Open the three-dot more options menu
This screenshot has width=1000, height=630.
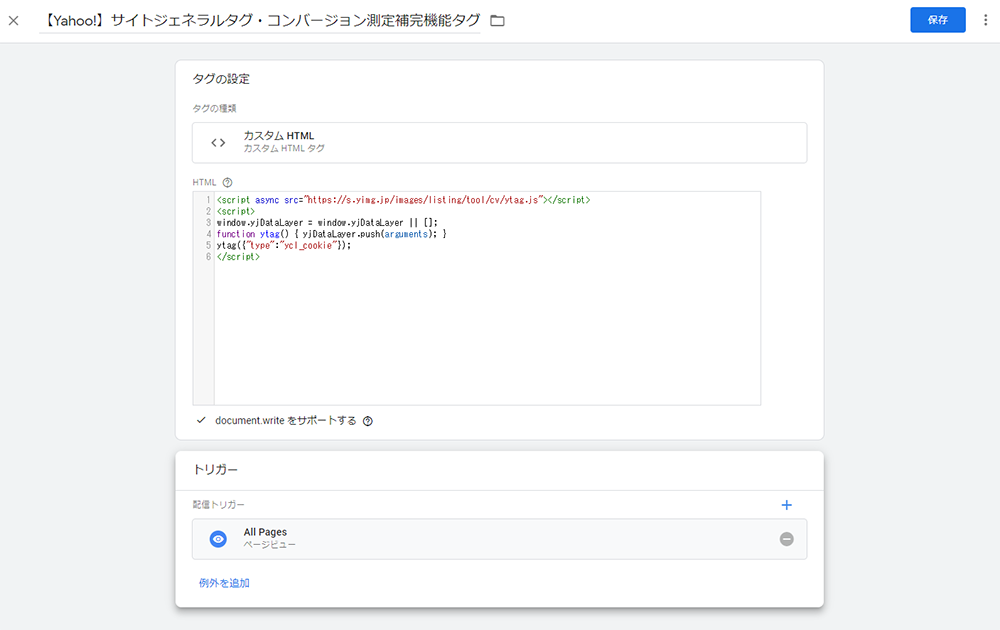985,20
